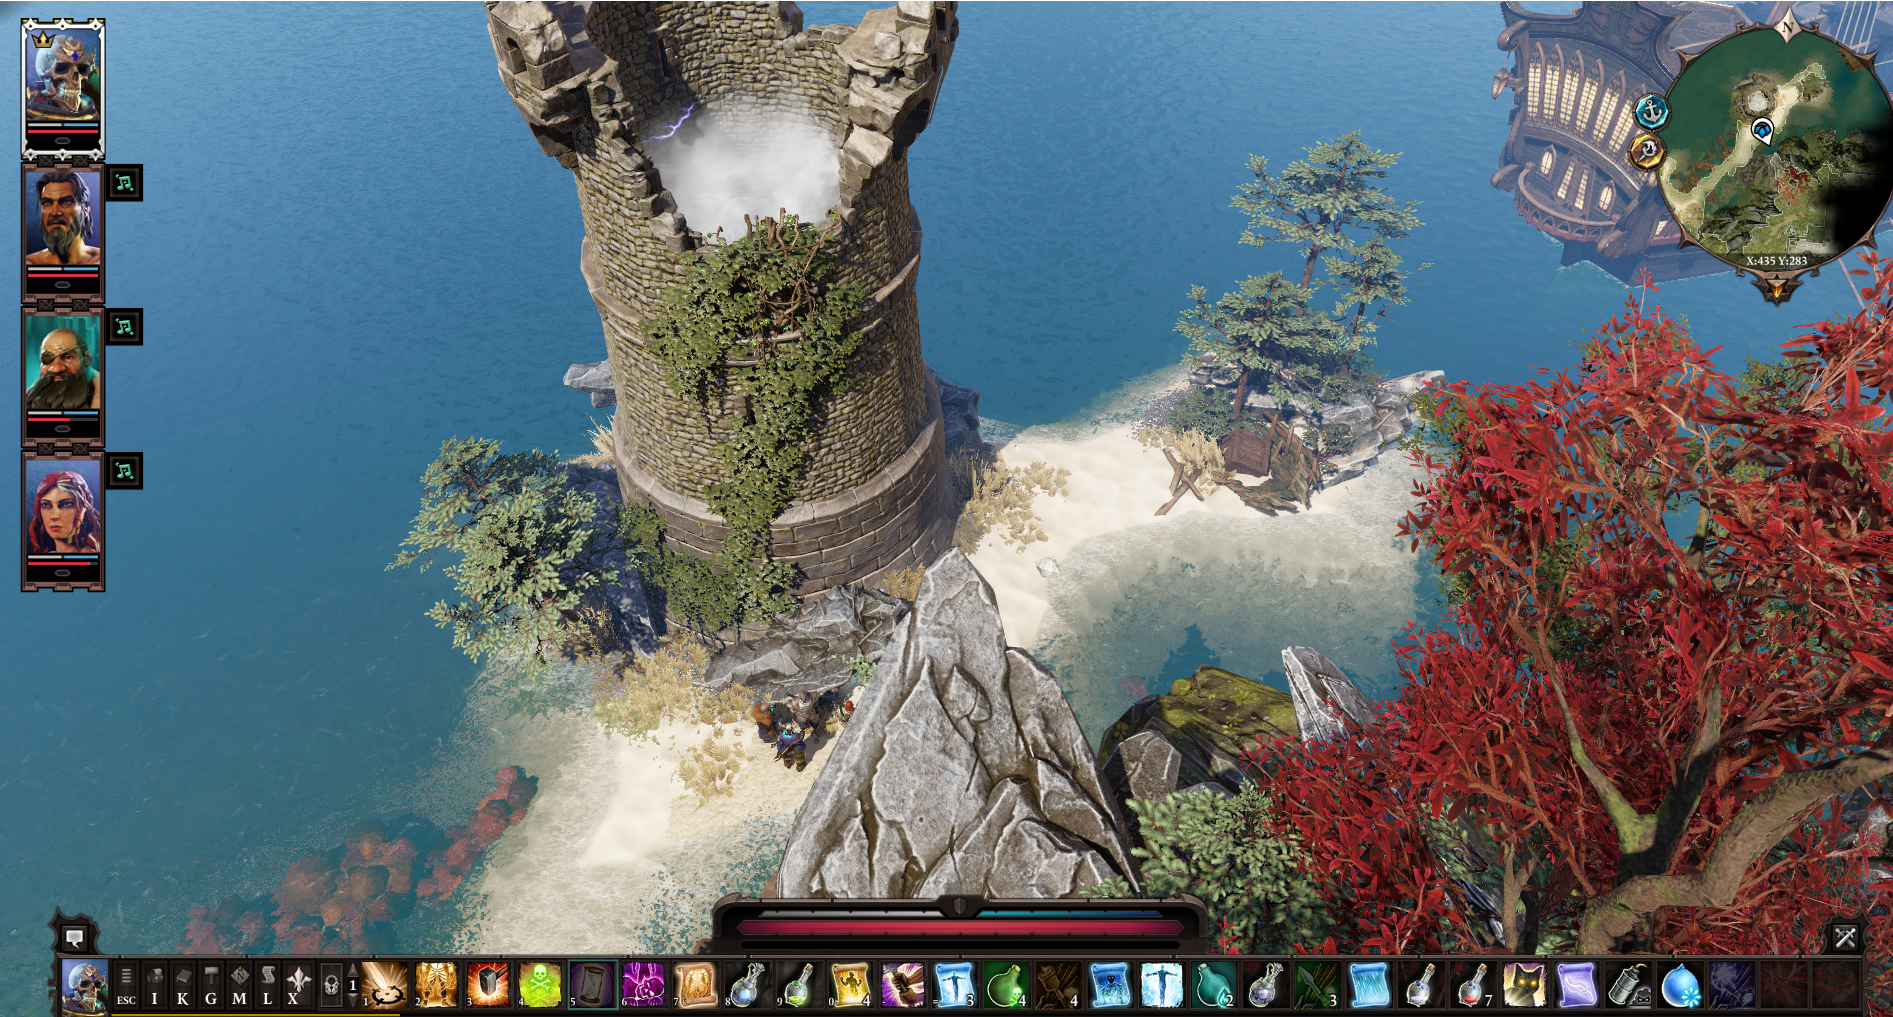Click the gold torch button beside the minimap
Image resolution: width=1893 pixels, height=1017 pixels.
(1646, 151)
